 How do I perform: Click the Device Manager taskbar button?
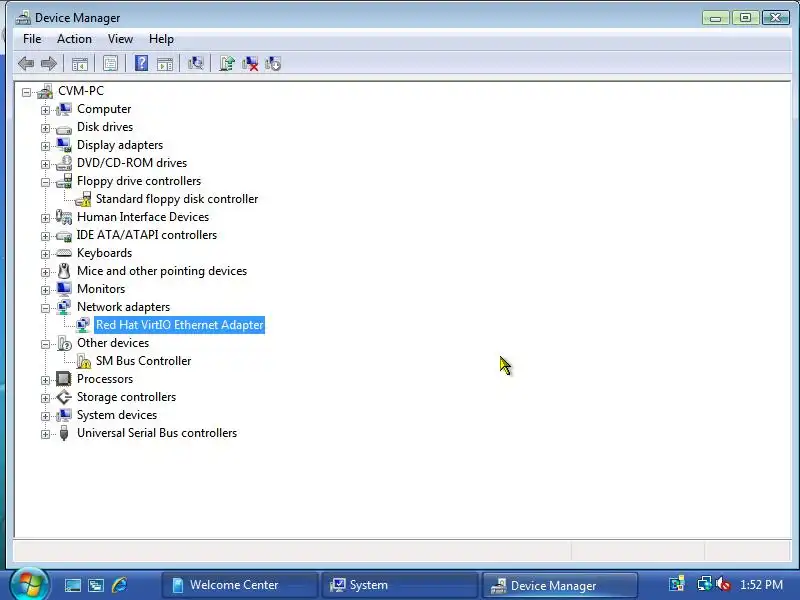click(560, 585)
